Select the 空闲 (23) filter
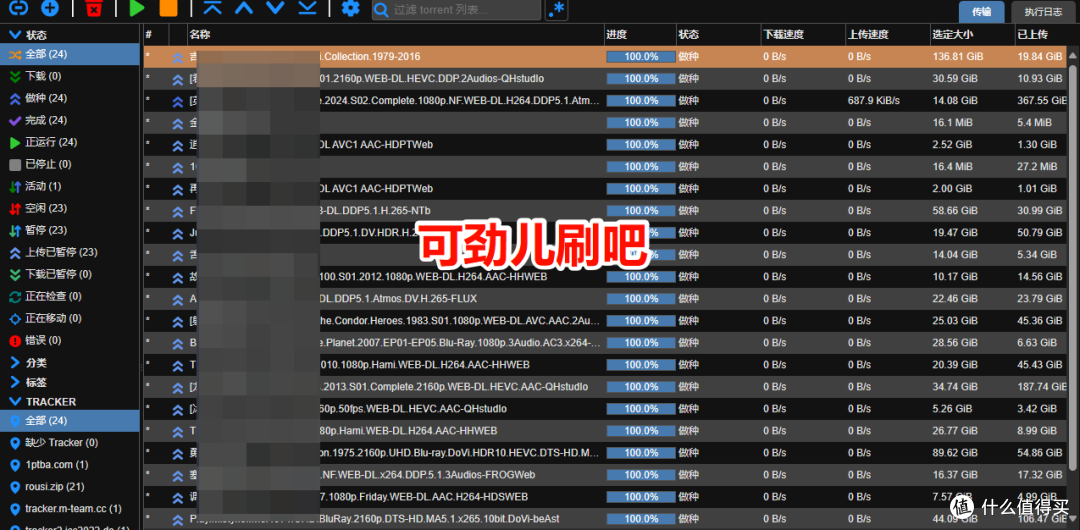This screenshot has height=530, width=1080. (x=70, y=208)
